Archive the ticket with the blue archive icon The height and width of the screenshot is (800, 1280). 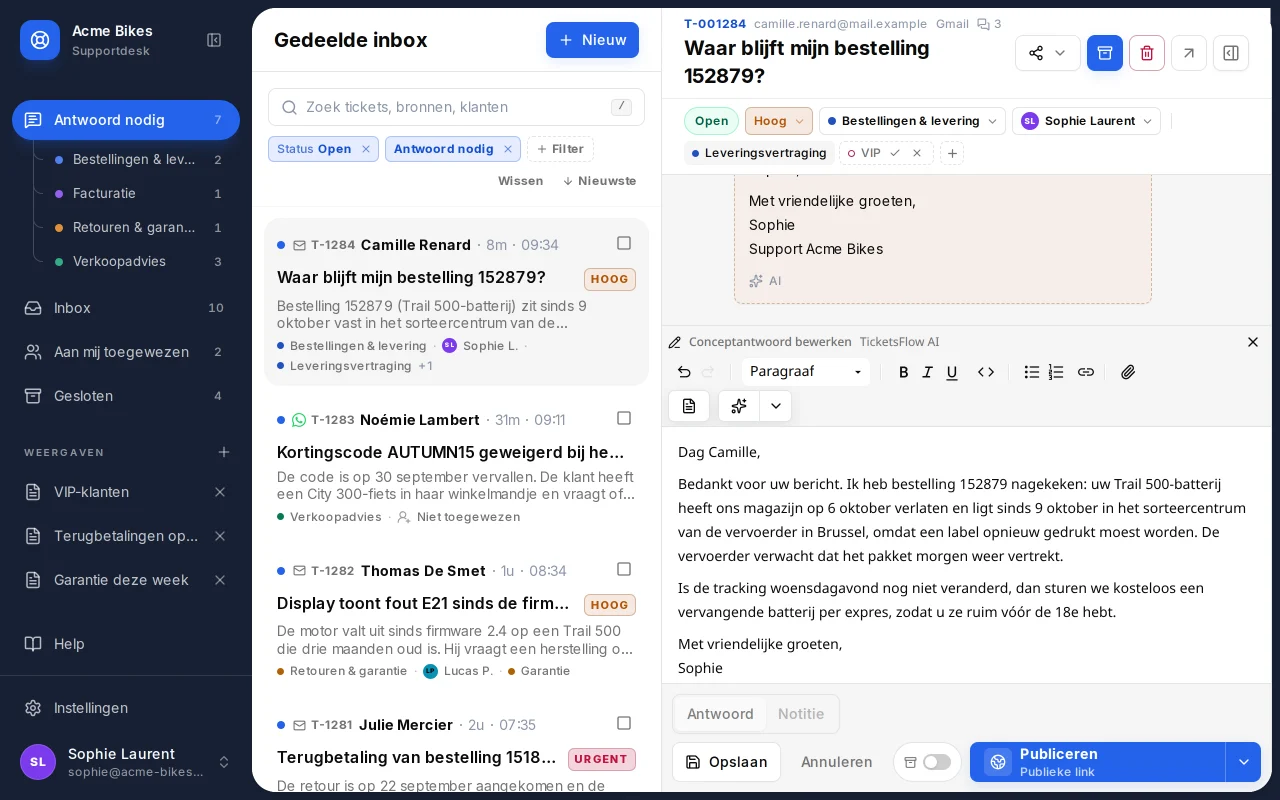[1105, 53]
